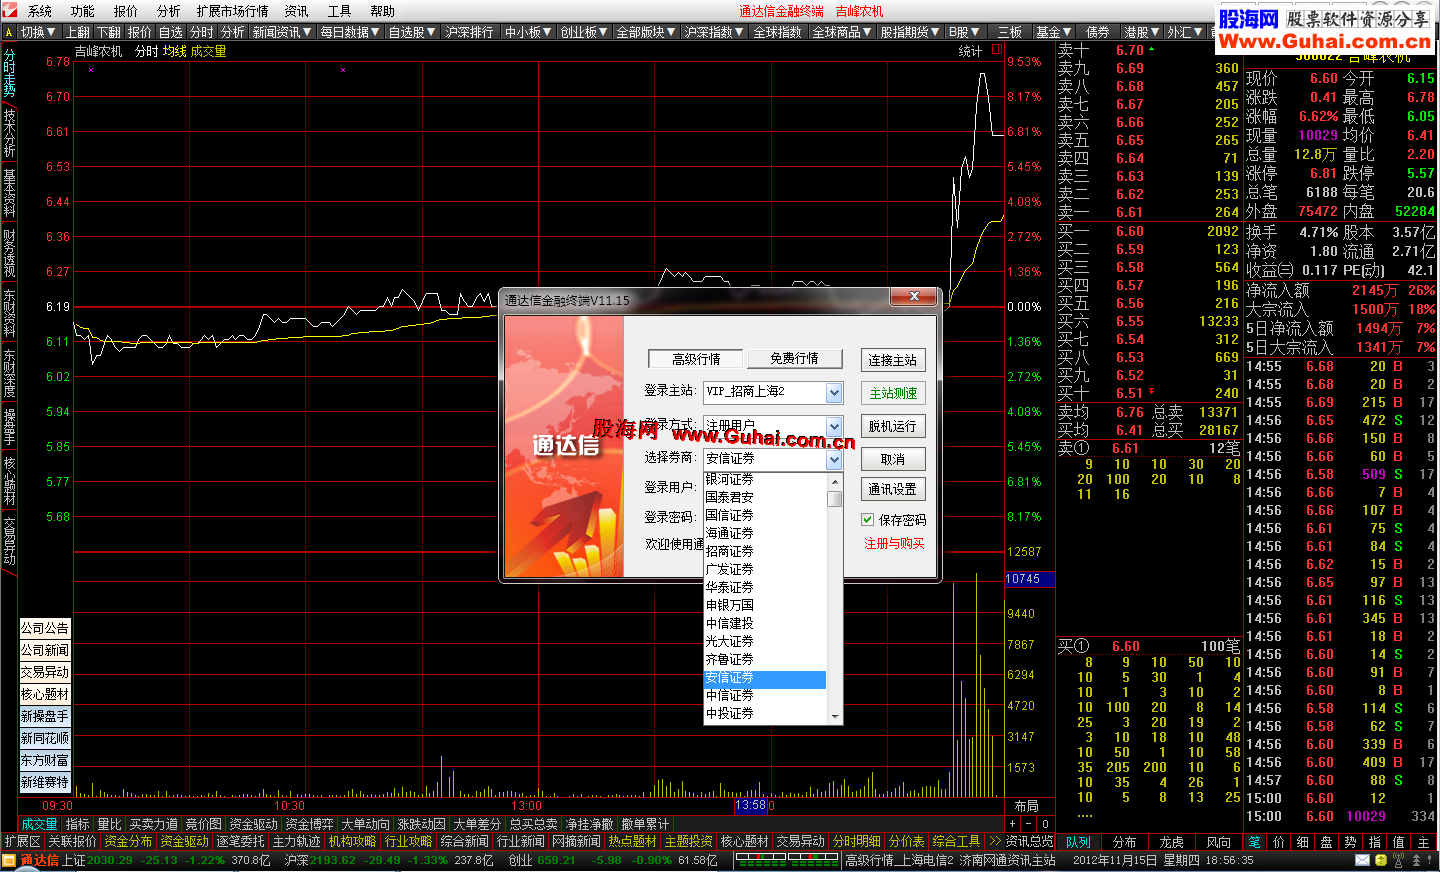Select the 免费行情 option
Image resolution: width=1440 pixels, height=872 pixels.
(x=794, y=359)
